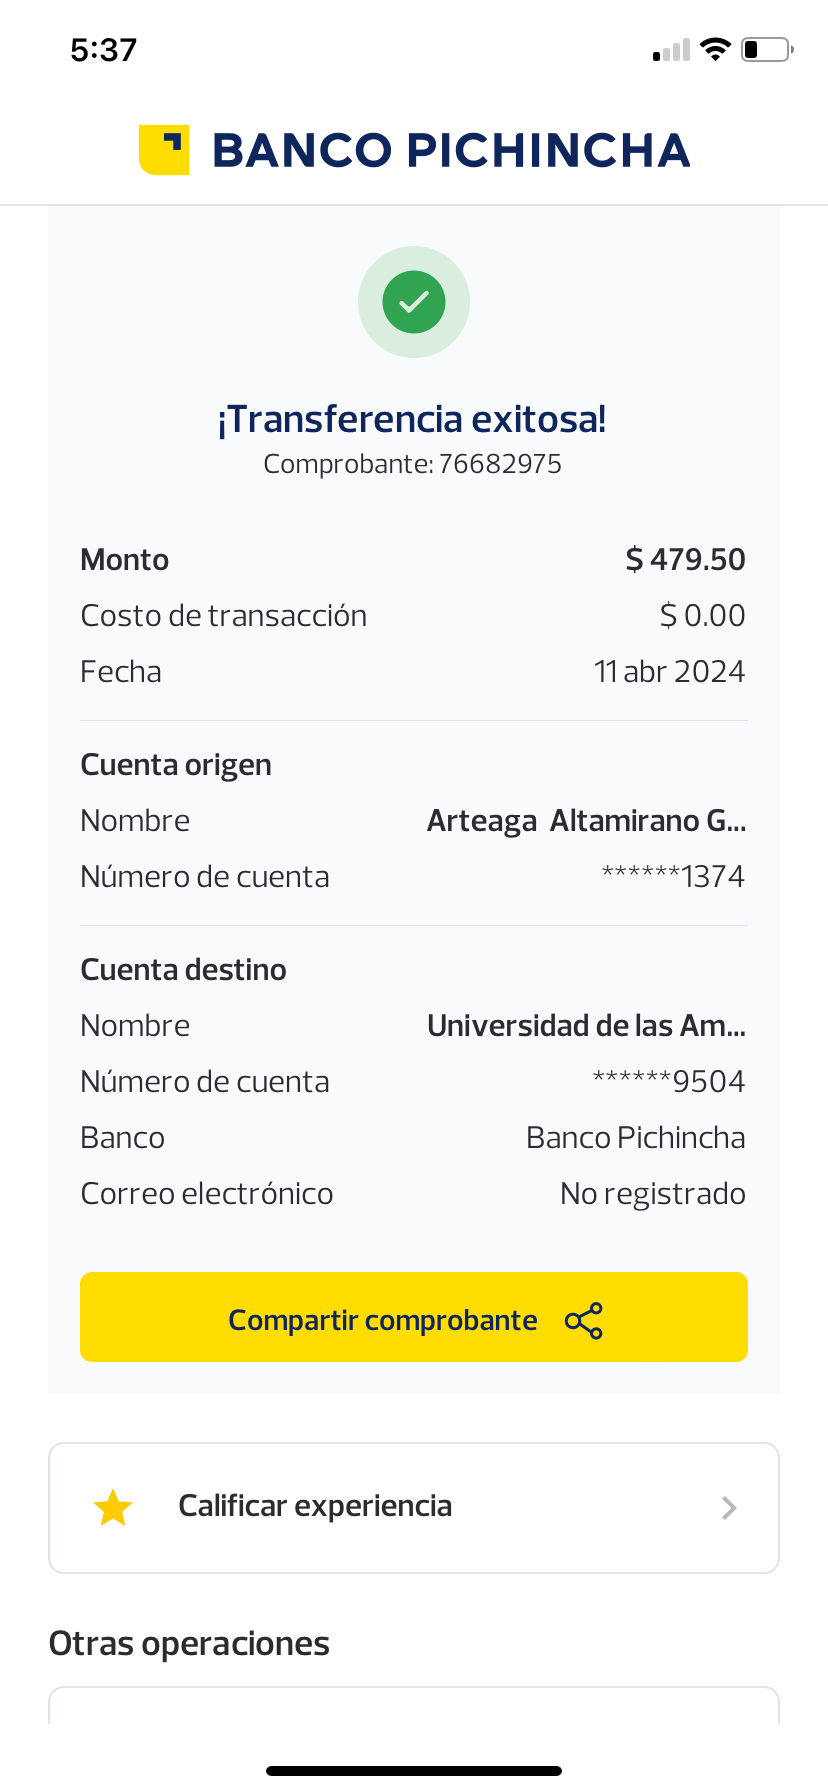Tap the status bar clock showing 5:37

(104, 50)
